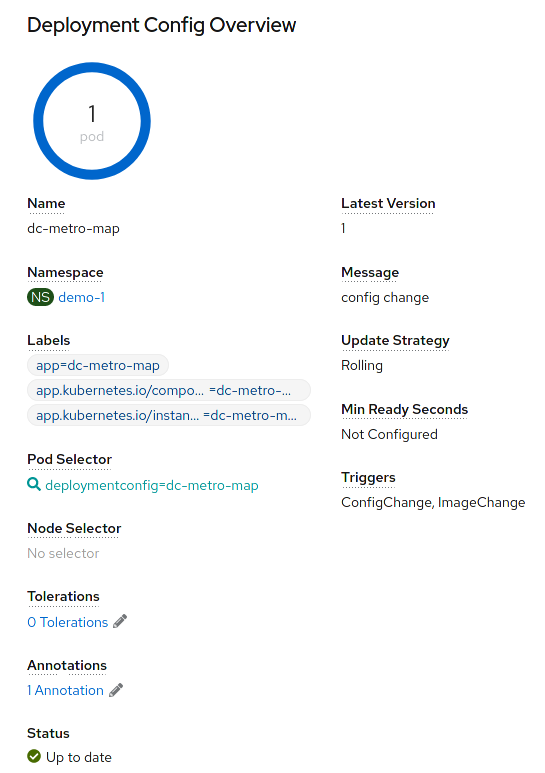The height and width of the screenshot is (773, 545).
Task: Open the deploymentconfig=dc-metro-map selector link
Action: tap(152, 486)
